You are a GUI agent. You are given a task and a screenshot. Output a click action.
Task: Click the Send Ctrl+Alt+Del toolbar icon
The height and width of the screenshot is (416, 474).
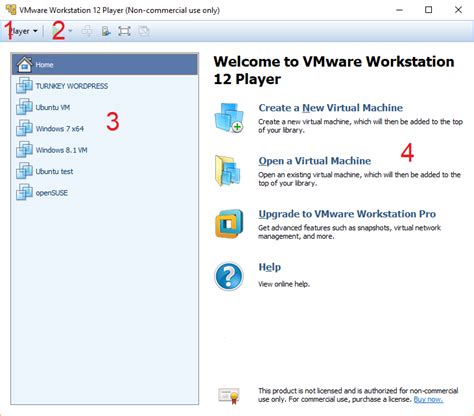(87, 31)
